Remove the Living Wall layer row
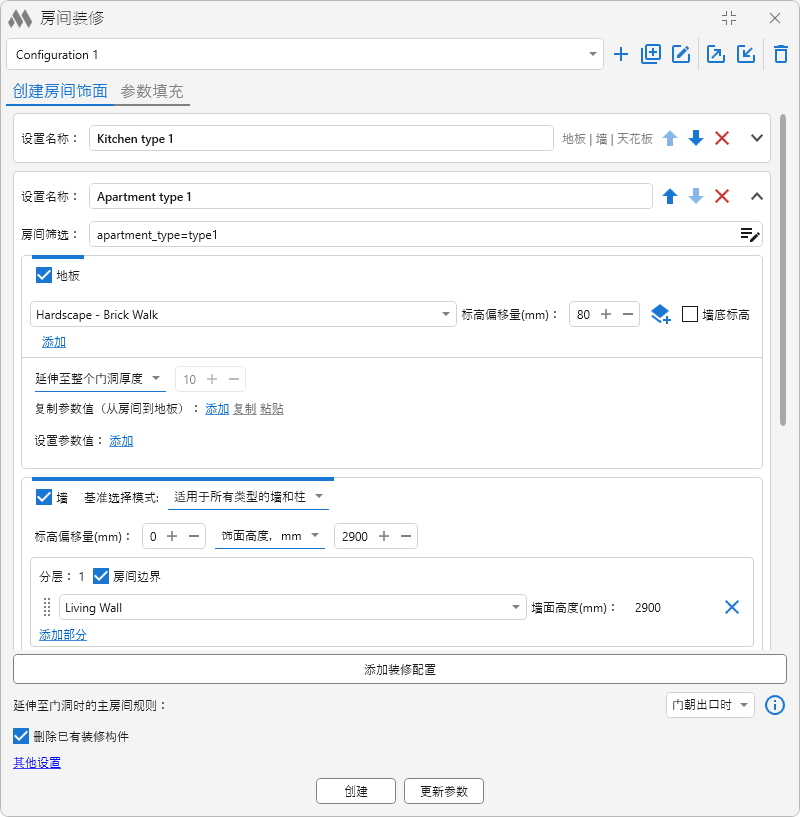800x817 pixels. 732,607
